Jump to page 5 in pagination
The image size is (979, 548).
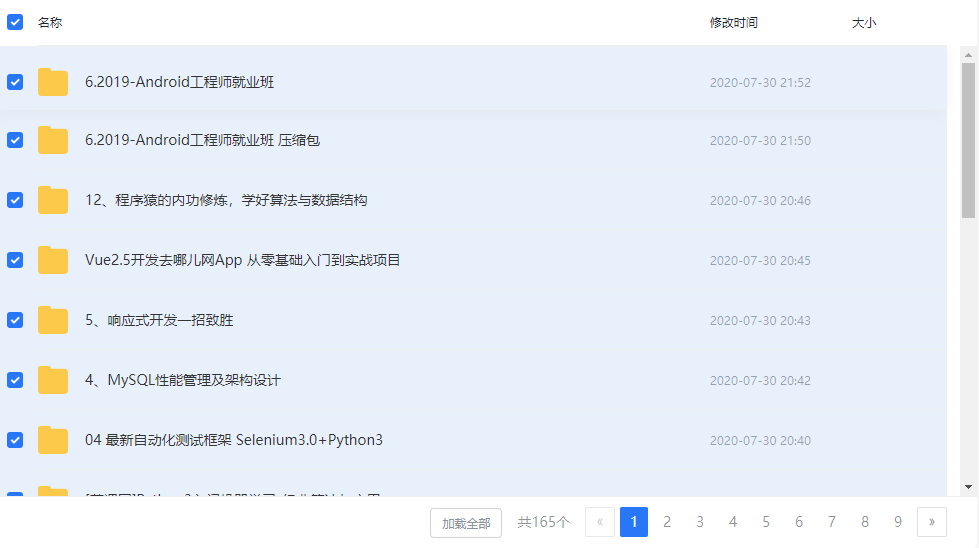tap(765, 522)
